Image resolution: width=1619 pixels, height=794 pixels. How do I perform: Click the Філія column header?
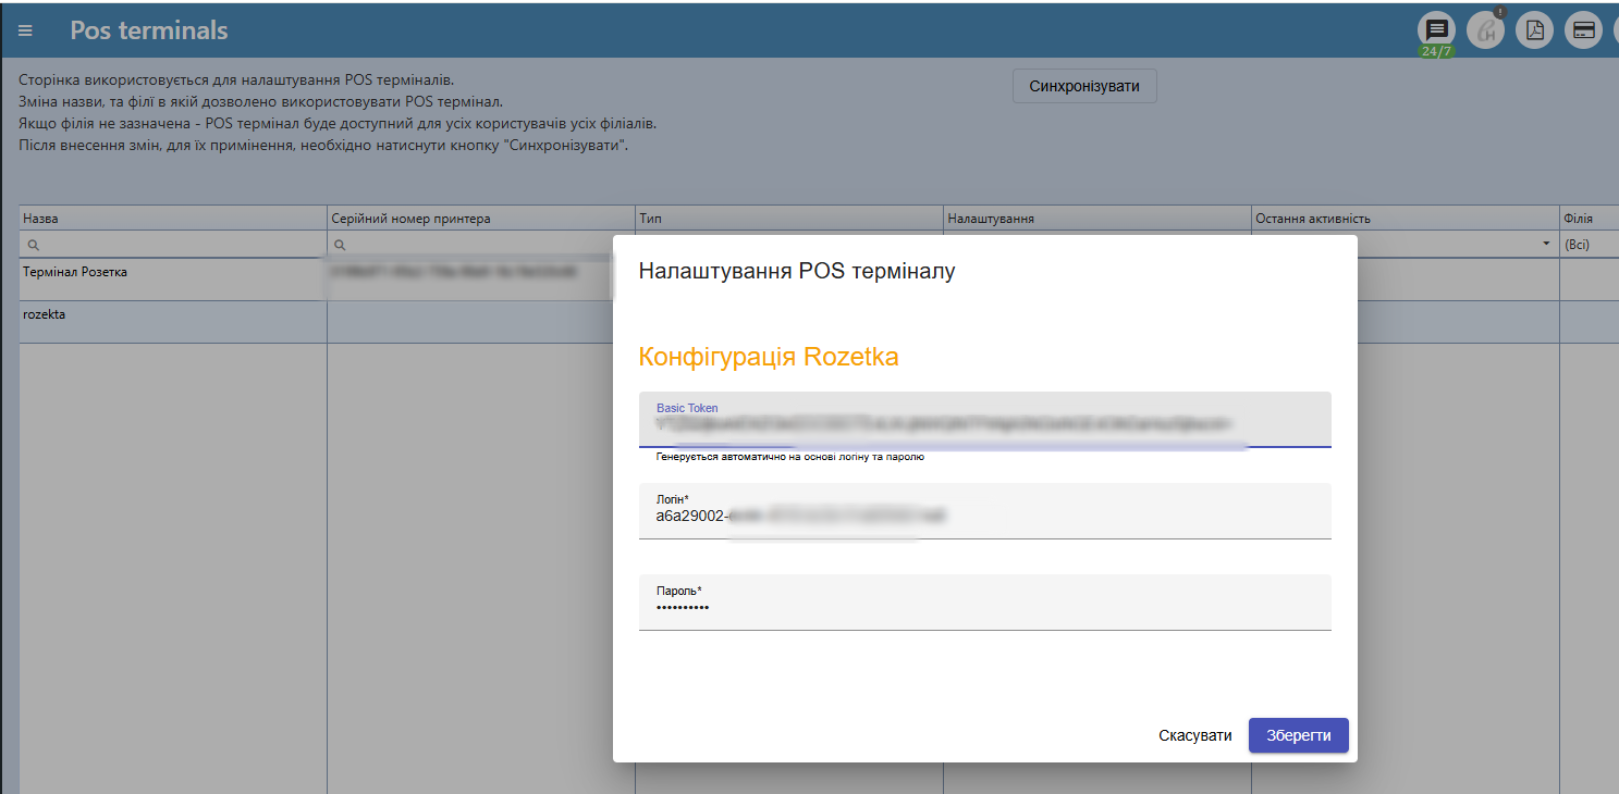(x=1589, y=218)
